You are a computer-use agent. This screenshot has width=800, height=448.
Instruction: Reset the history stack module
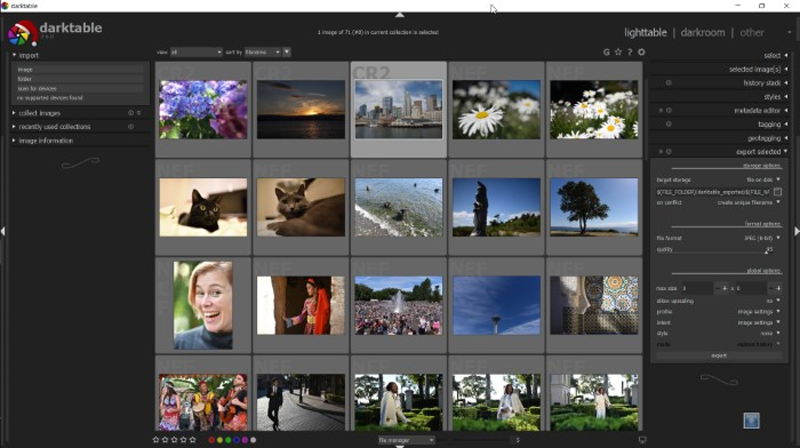tap(668, 83)
